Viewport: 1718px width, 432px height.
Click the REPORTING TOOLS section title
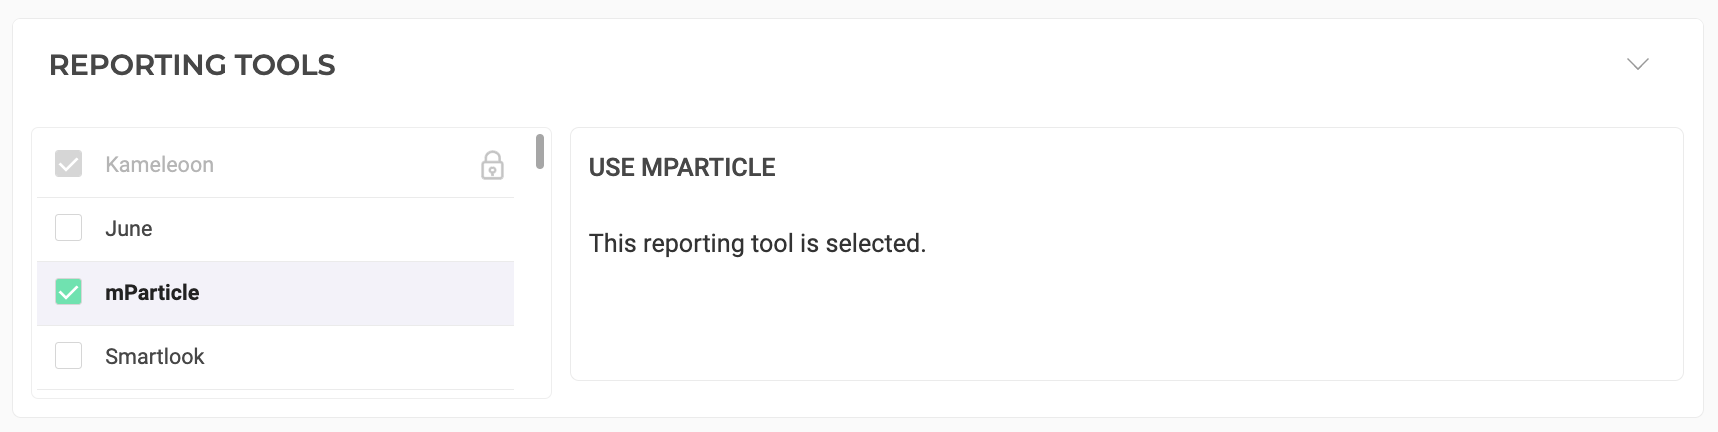coord(192,65)
